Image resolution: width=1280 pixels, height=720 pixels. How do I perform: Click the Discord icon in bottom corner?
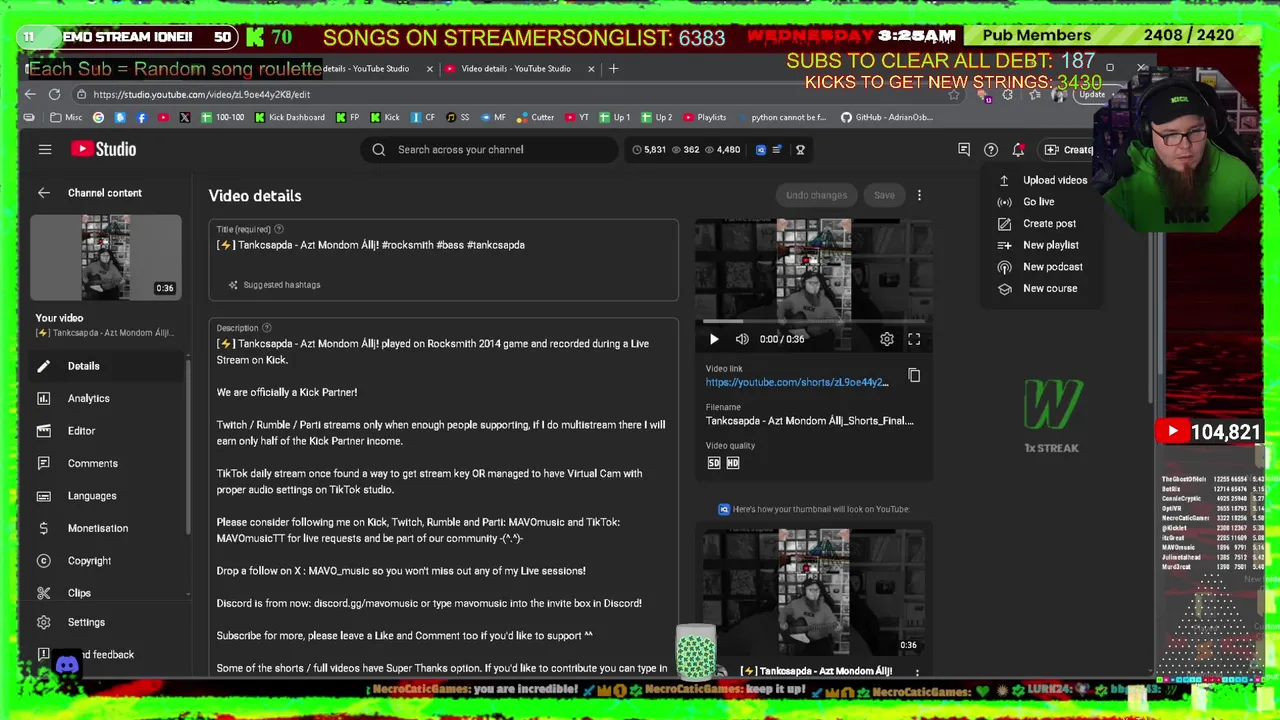tap(67, 664)
